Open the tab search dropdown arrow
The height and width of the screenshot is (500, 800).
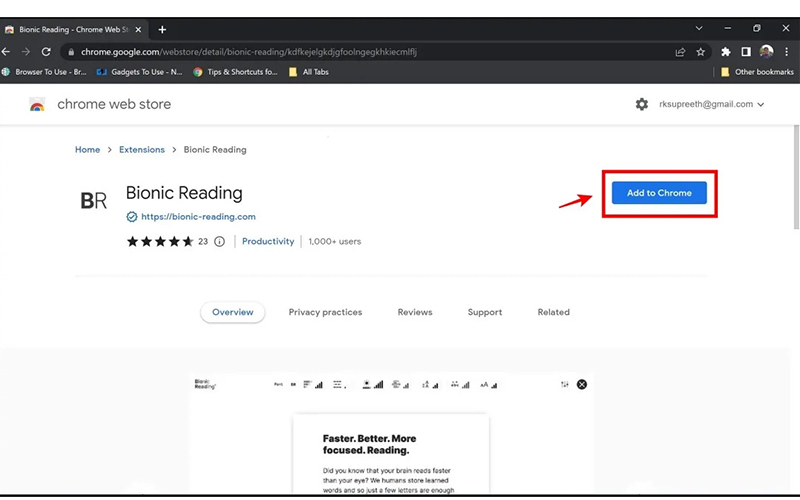coord(699,29)
